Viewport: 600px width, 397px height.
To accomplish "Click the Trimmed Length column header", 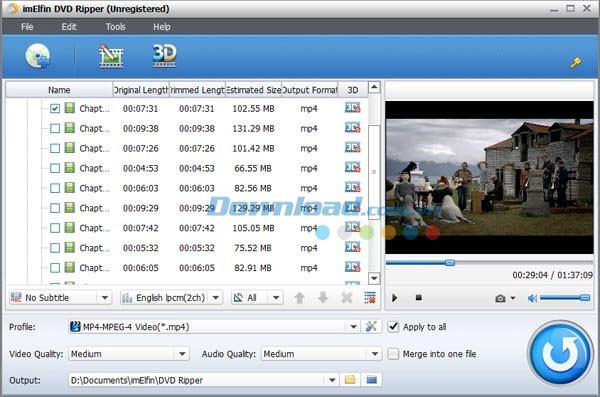I will click(197, 90).
